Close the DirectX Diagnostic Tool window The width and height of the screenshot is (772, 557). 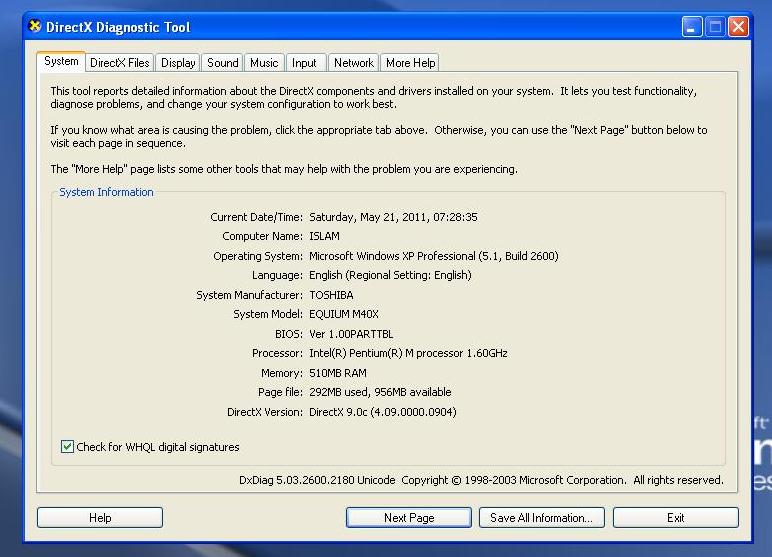pyautogui.click(x=739, y=27)
